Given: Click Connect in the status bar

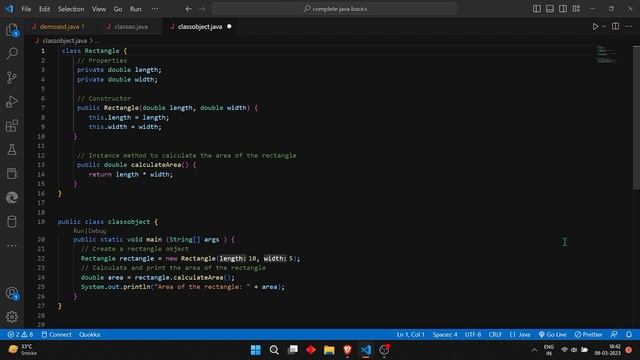Looking at the screenshot, I should pos(56,334).
